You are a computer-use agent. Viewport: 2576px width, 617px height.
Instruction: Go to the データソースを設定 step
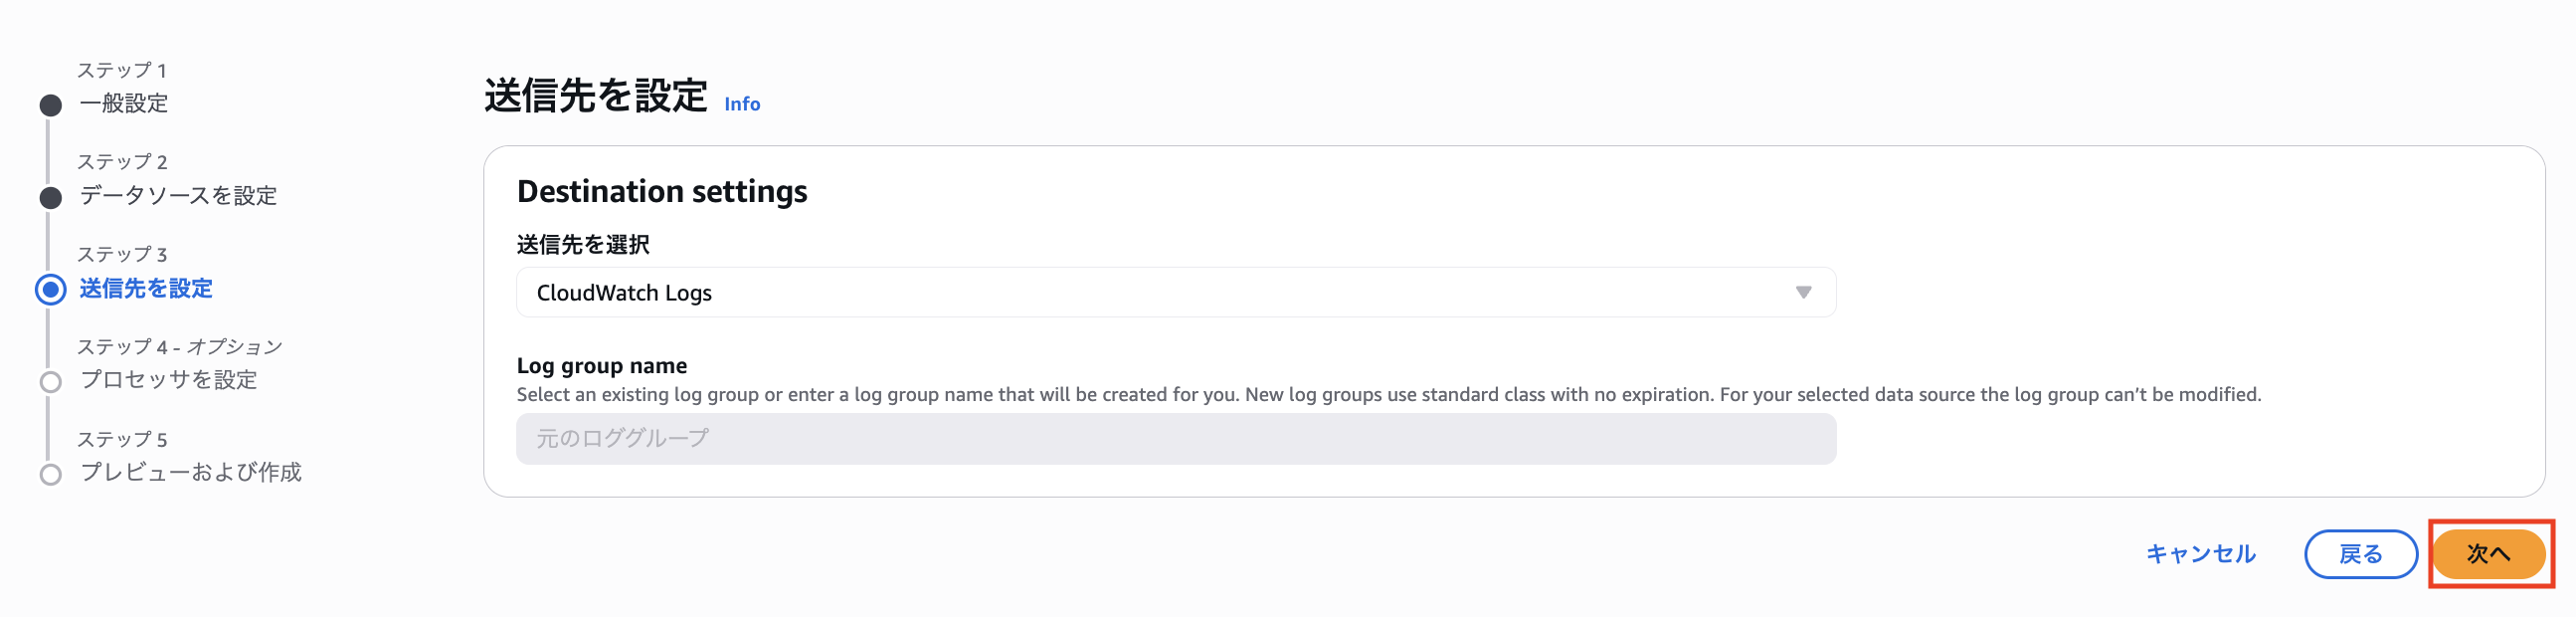pyautogui.click(x=178, y=196)
